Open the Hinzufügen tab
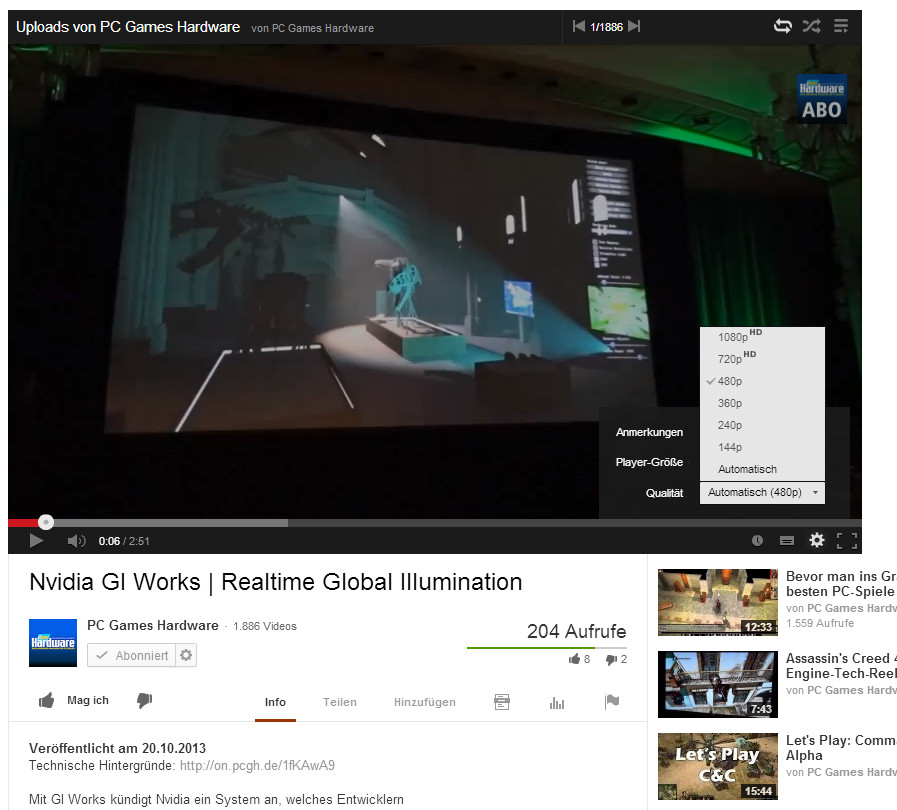The image size is (897, 810). (425, 702)
